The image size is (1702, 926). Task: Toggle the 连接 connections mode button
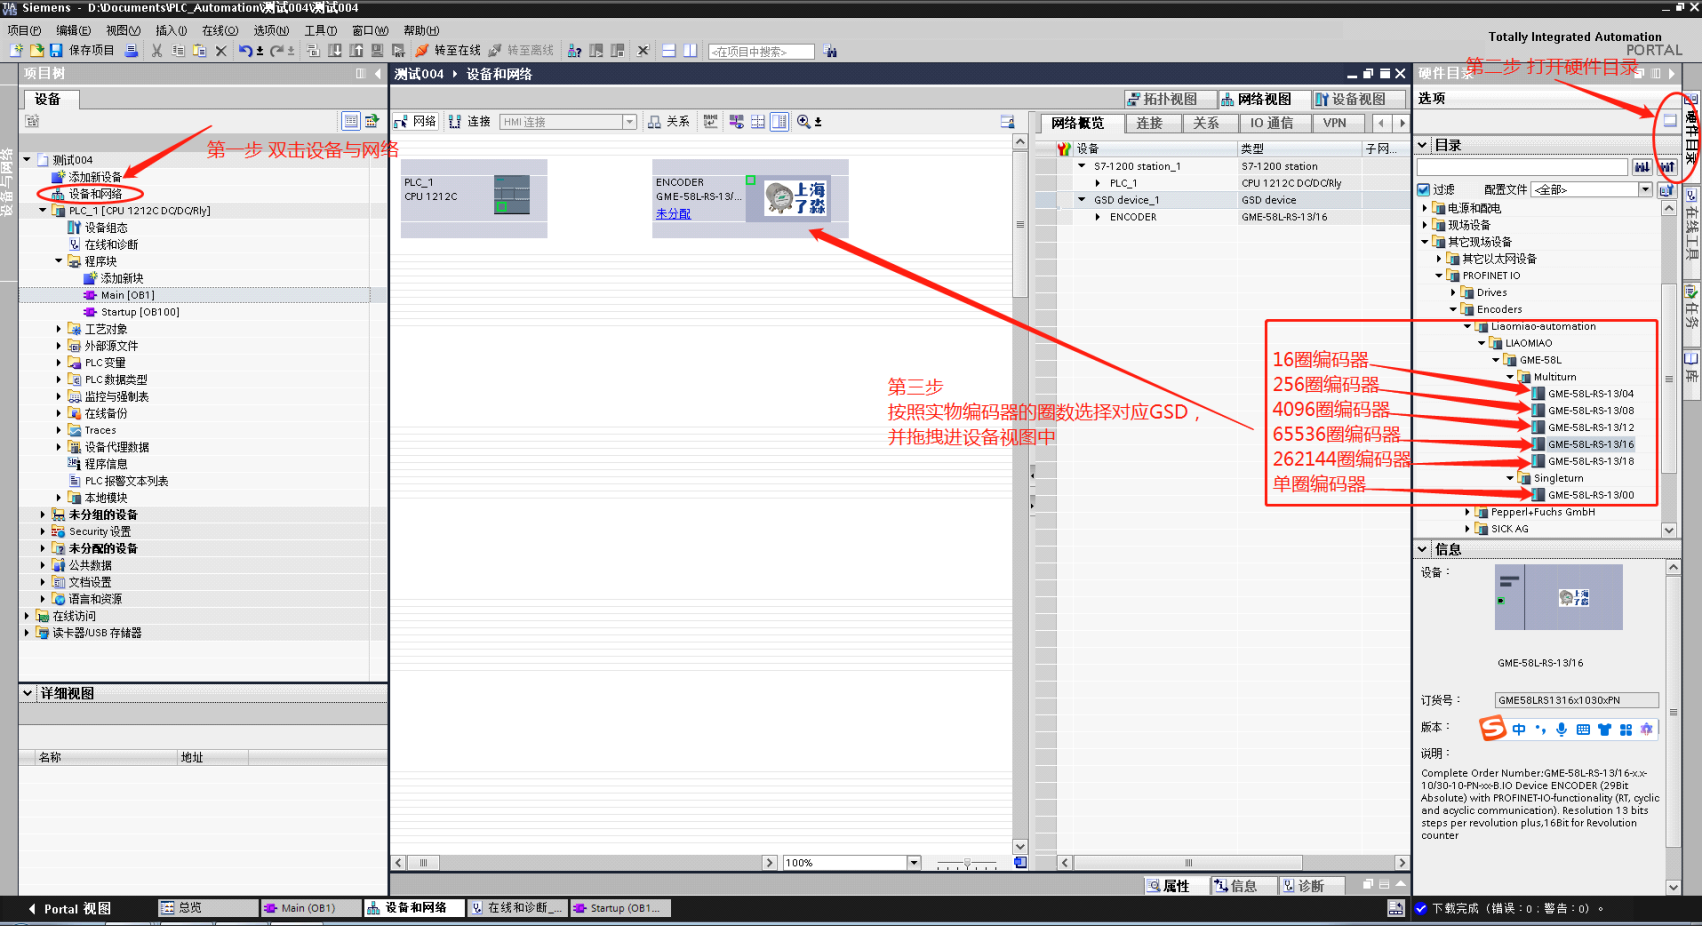pyautogui.click(x=469, y=121)
